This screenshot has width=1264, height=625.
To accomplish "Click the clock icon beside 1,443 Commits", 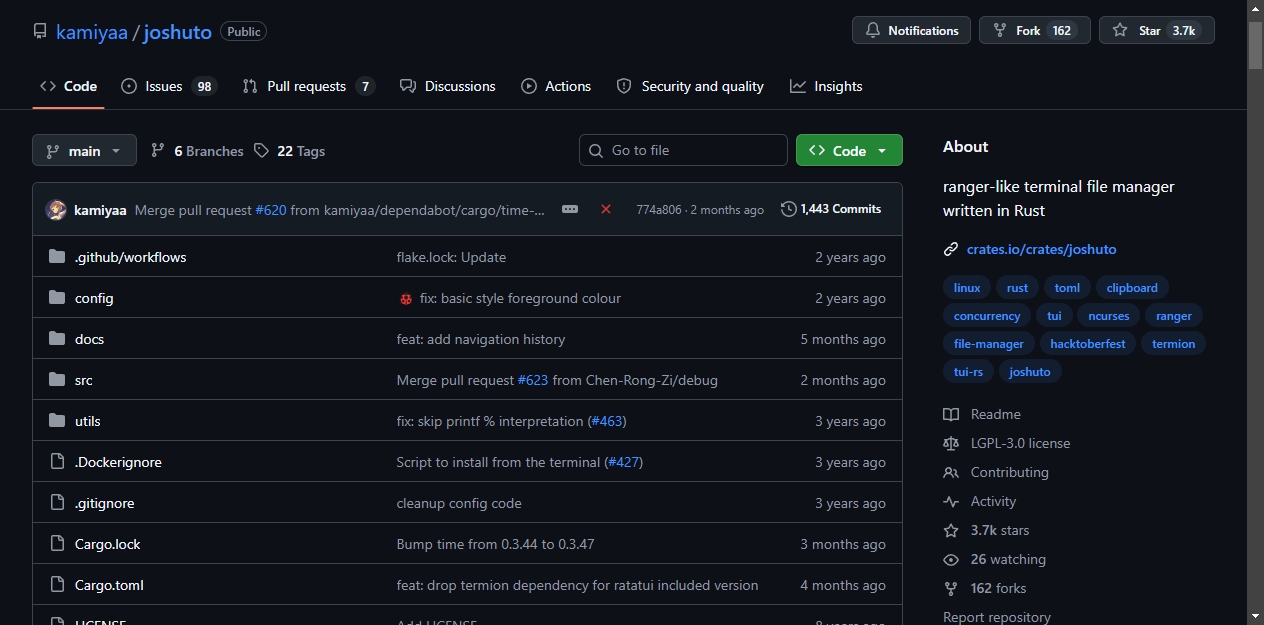I will [x=789, y=209].
